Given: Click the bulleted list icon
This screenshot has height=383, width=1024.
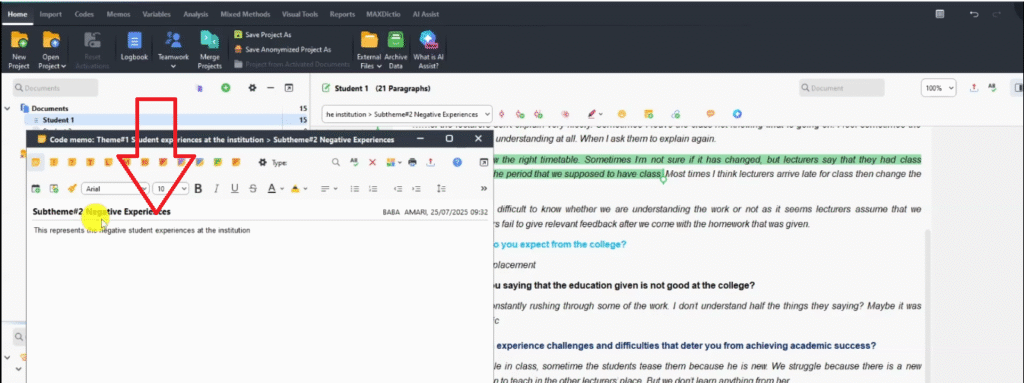Looking at the screenshot, I should (355, 189).
